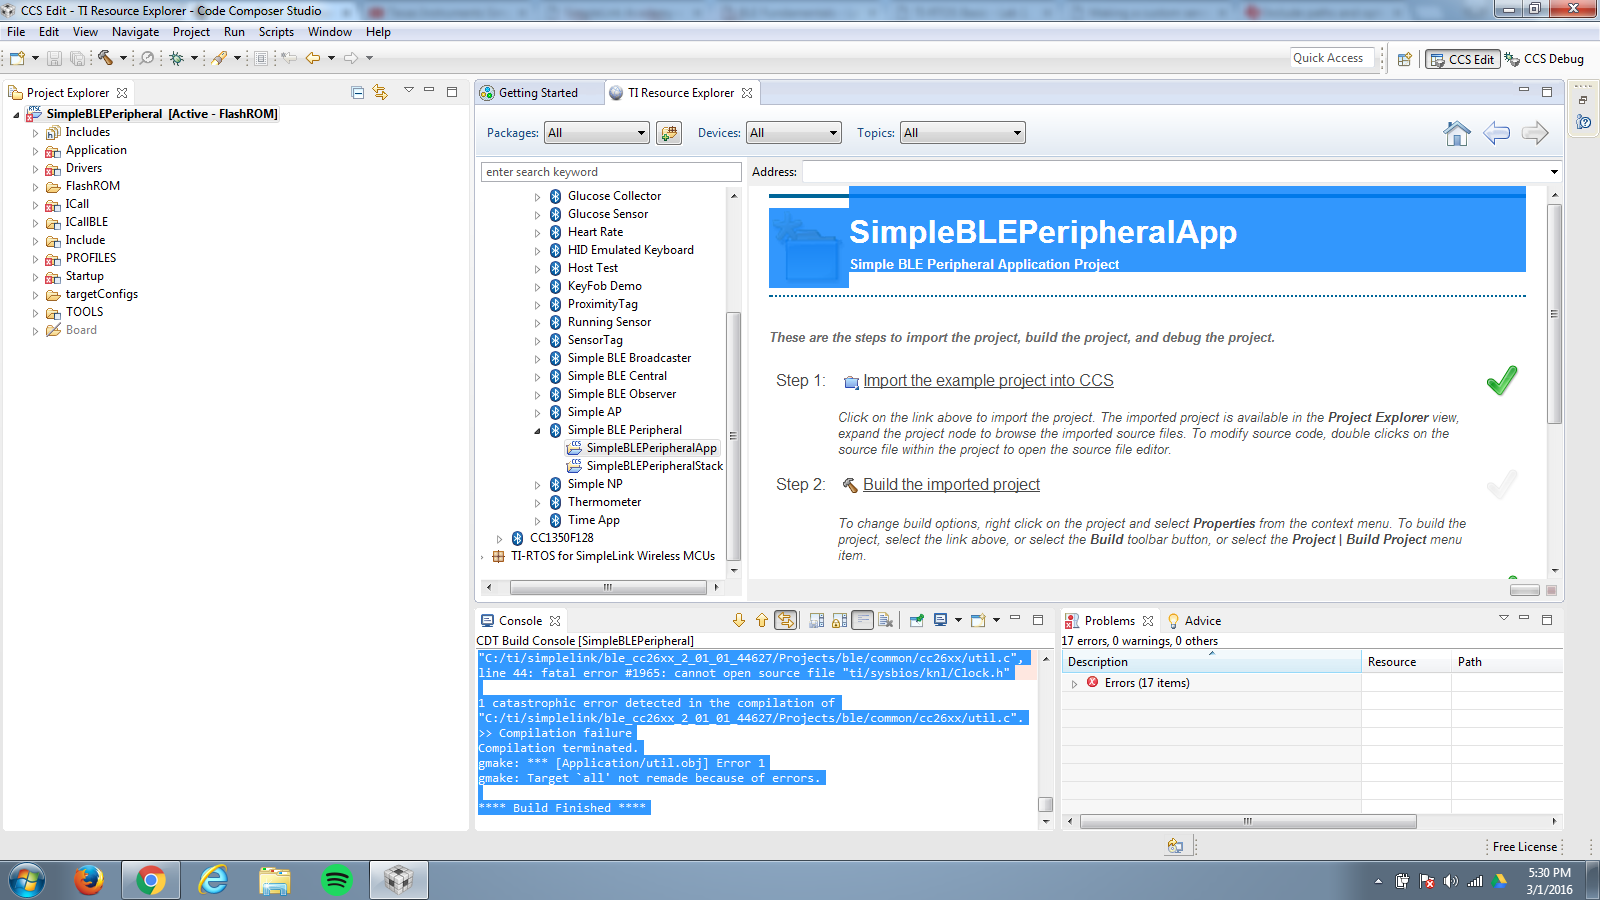The width and height of the screenshot is (1600, 900).
Task: Select Heart Rate example in the tree
Action: tap(595, 232)
